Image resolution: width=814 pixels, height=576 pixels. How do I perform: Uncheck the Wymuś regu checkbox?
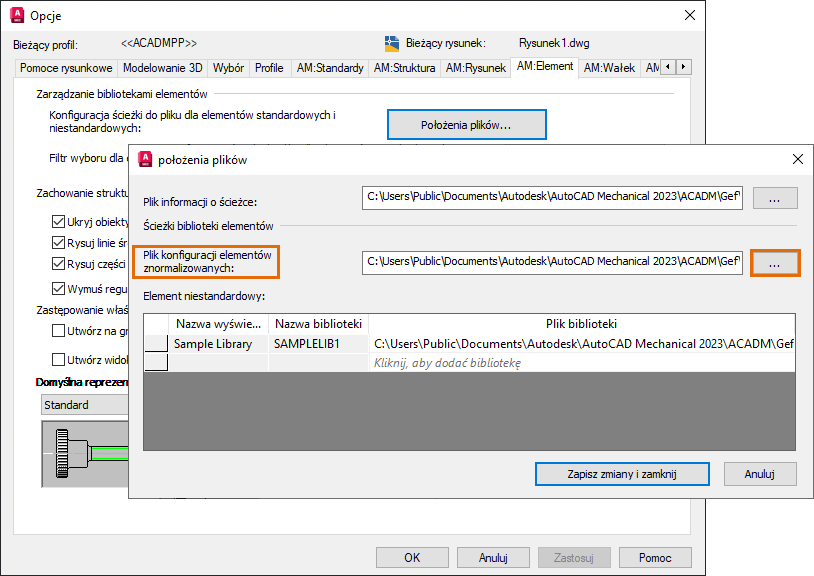point(58,289)
